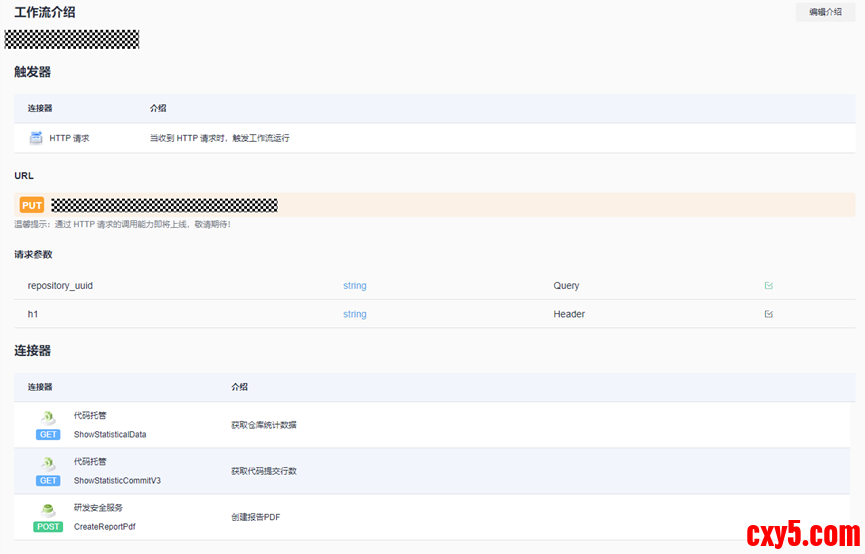This screenshot has width=865, height=554.
Task: Click the 代码托管 icon beside ShowStatisticCommitV3
Action: pos(48,464)
